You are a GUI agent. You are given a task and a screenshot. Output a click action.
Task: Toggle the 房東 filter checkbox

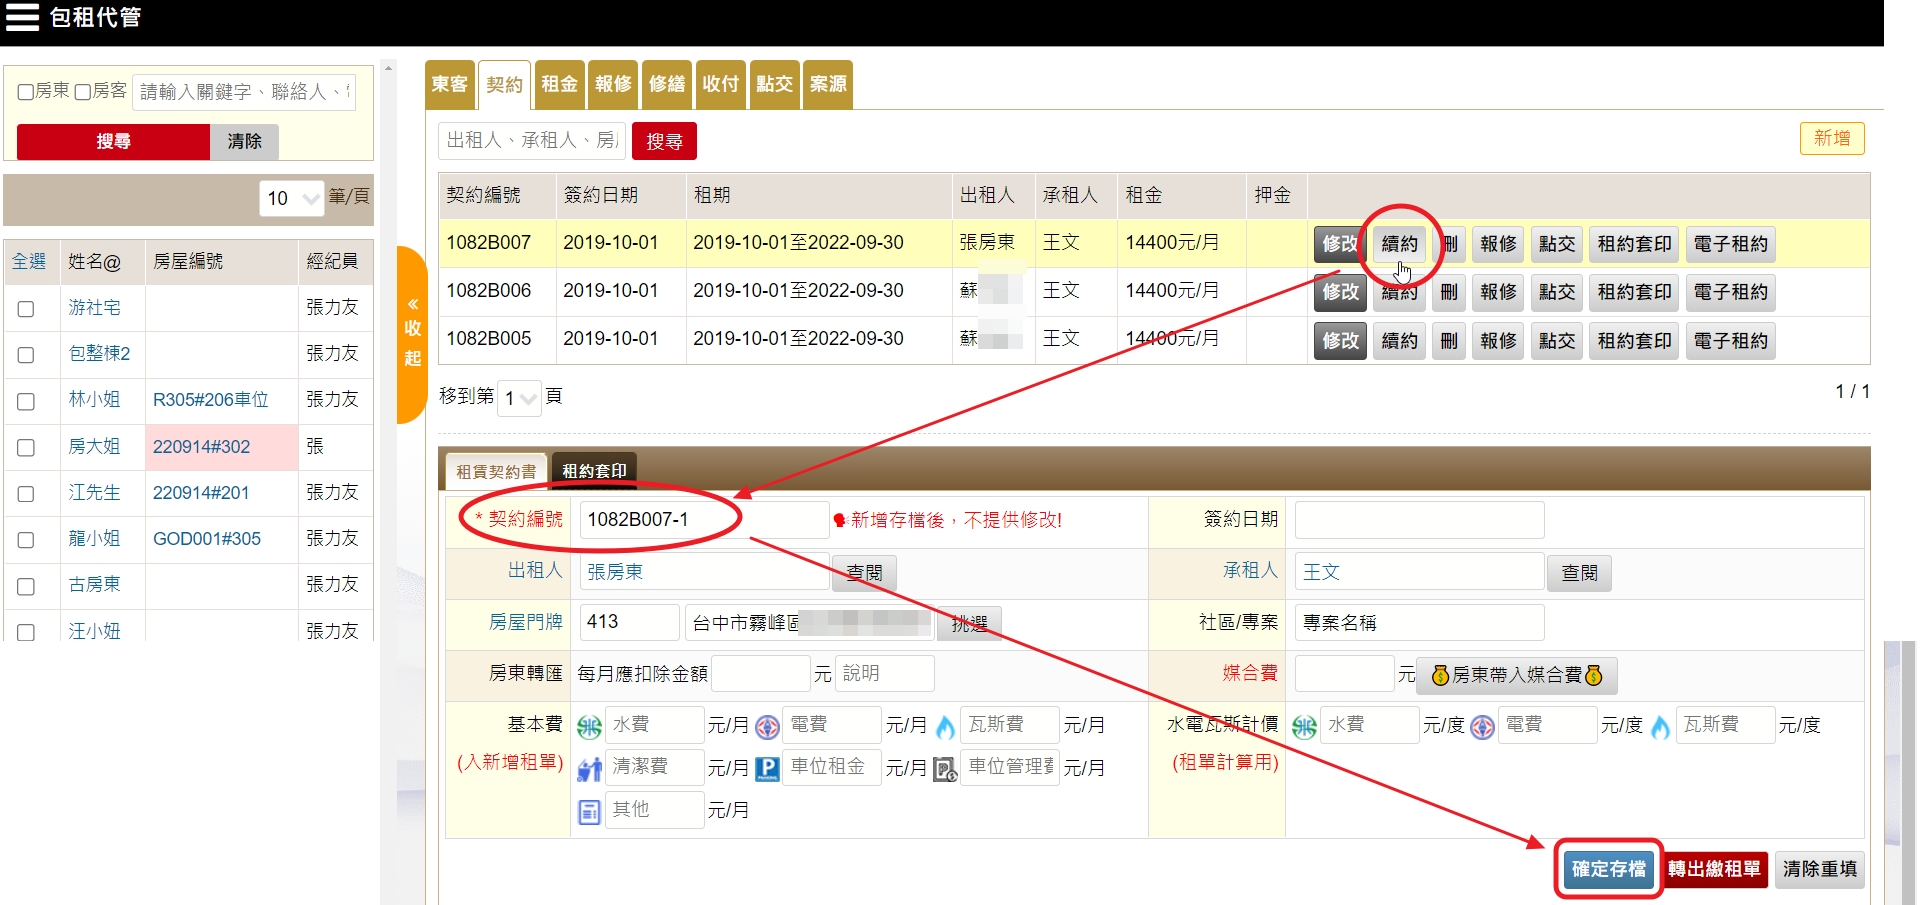click(26, 92)
